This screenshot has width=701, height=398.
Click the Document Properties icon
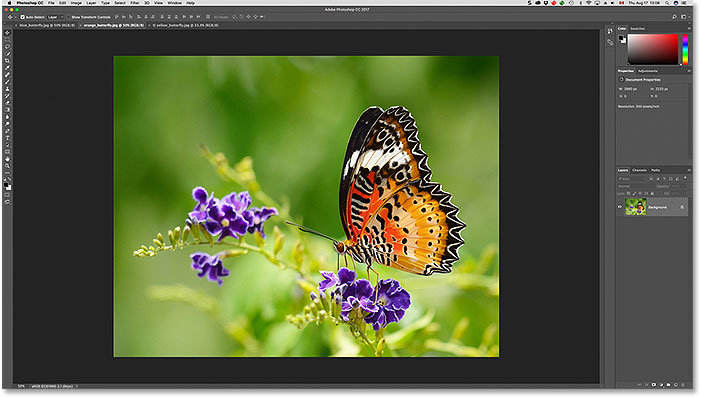pos(621,80)
